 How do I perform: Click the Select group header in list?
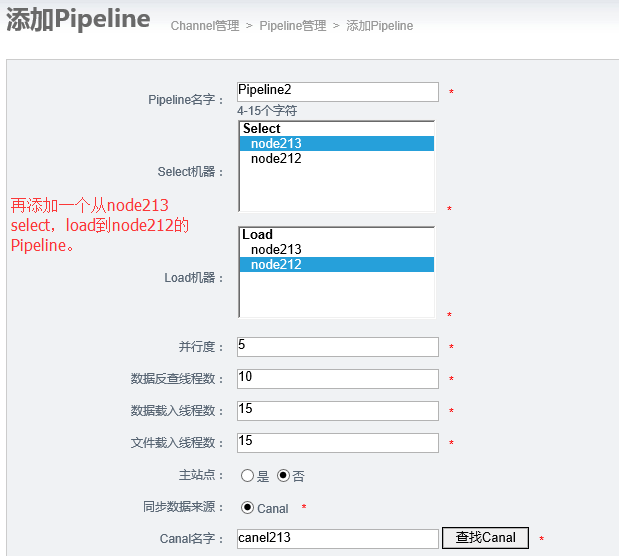point(262,129)
